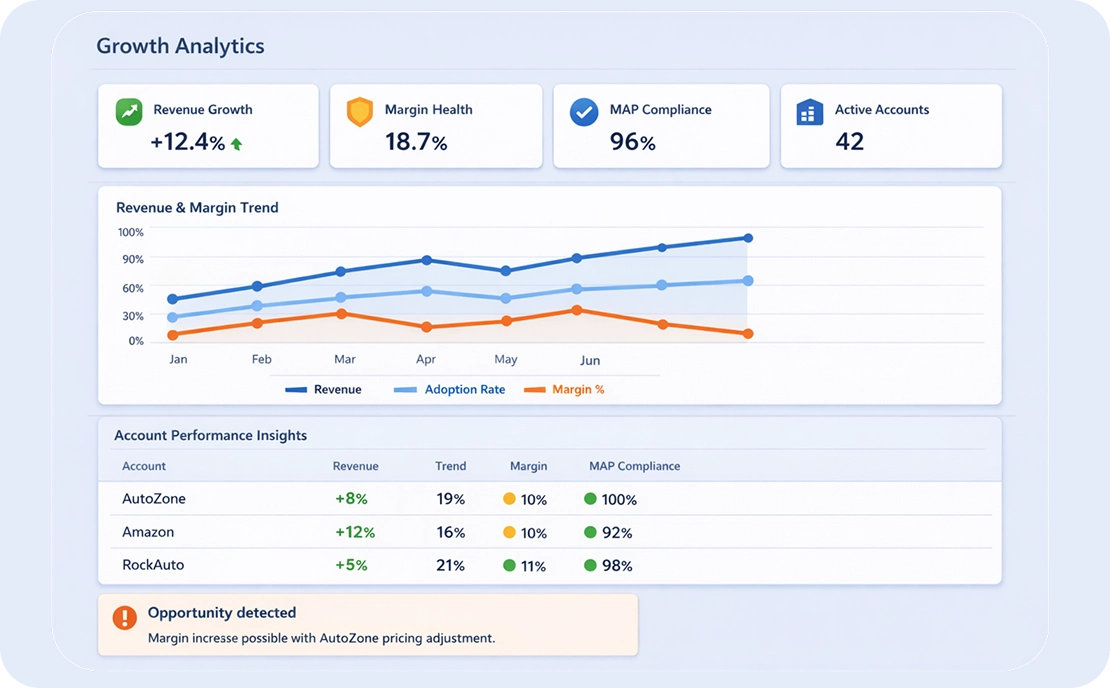Sort table by the Revenue column header

point(355,466)
